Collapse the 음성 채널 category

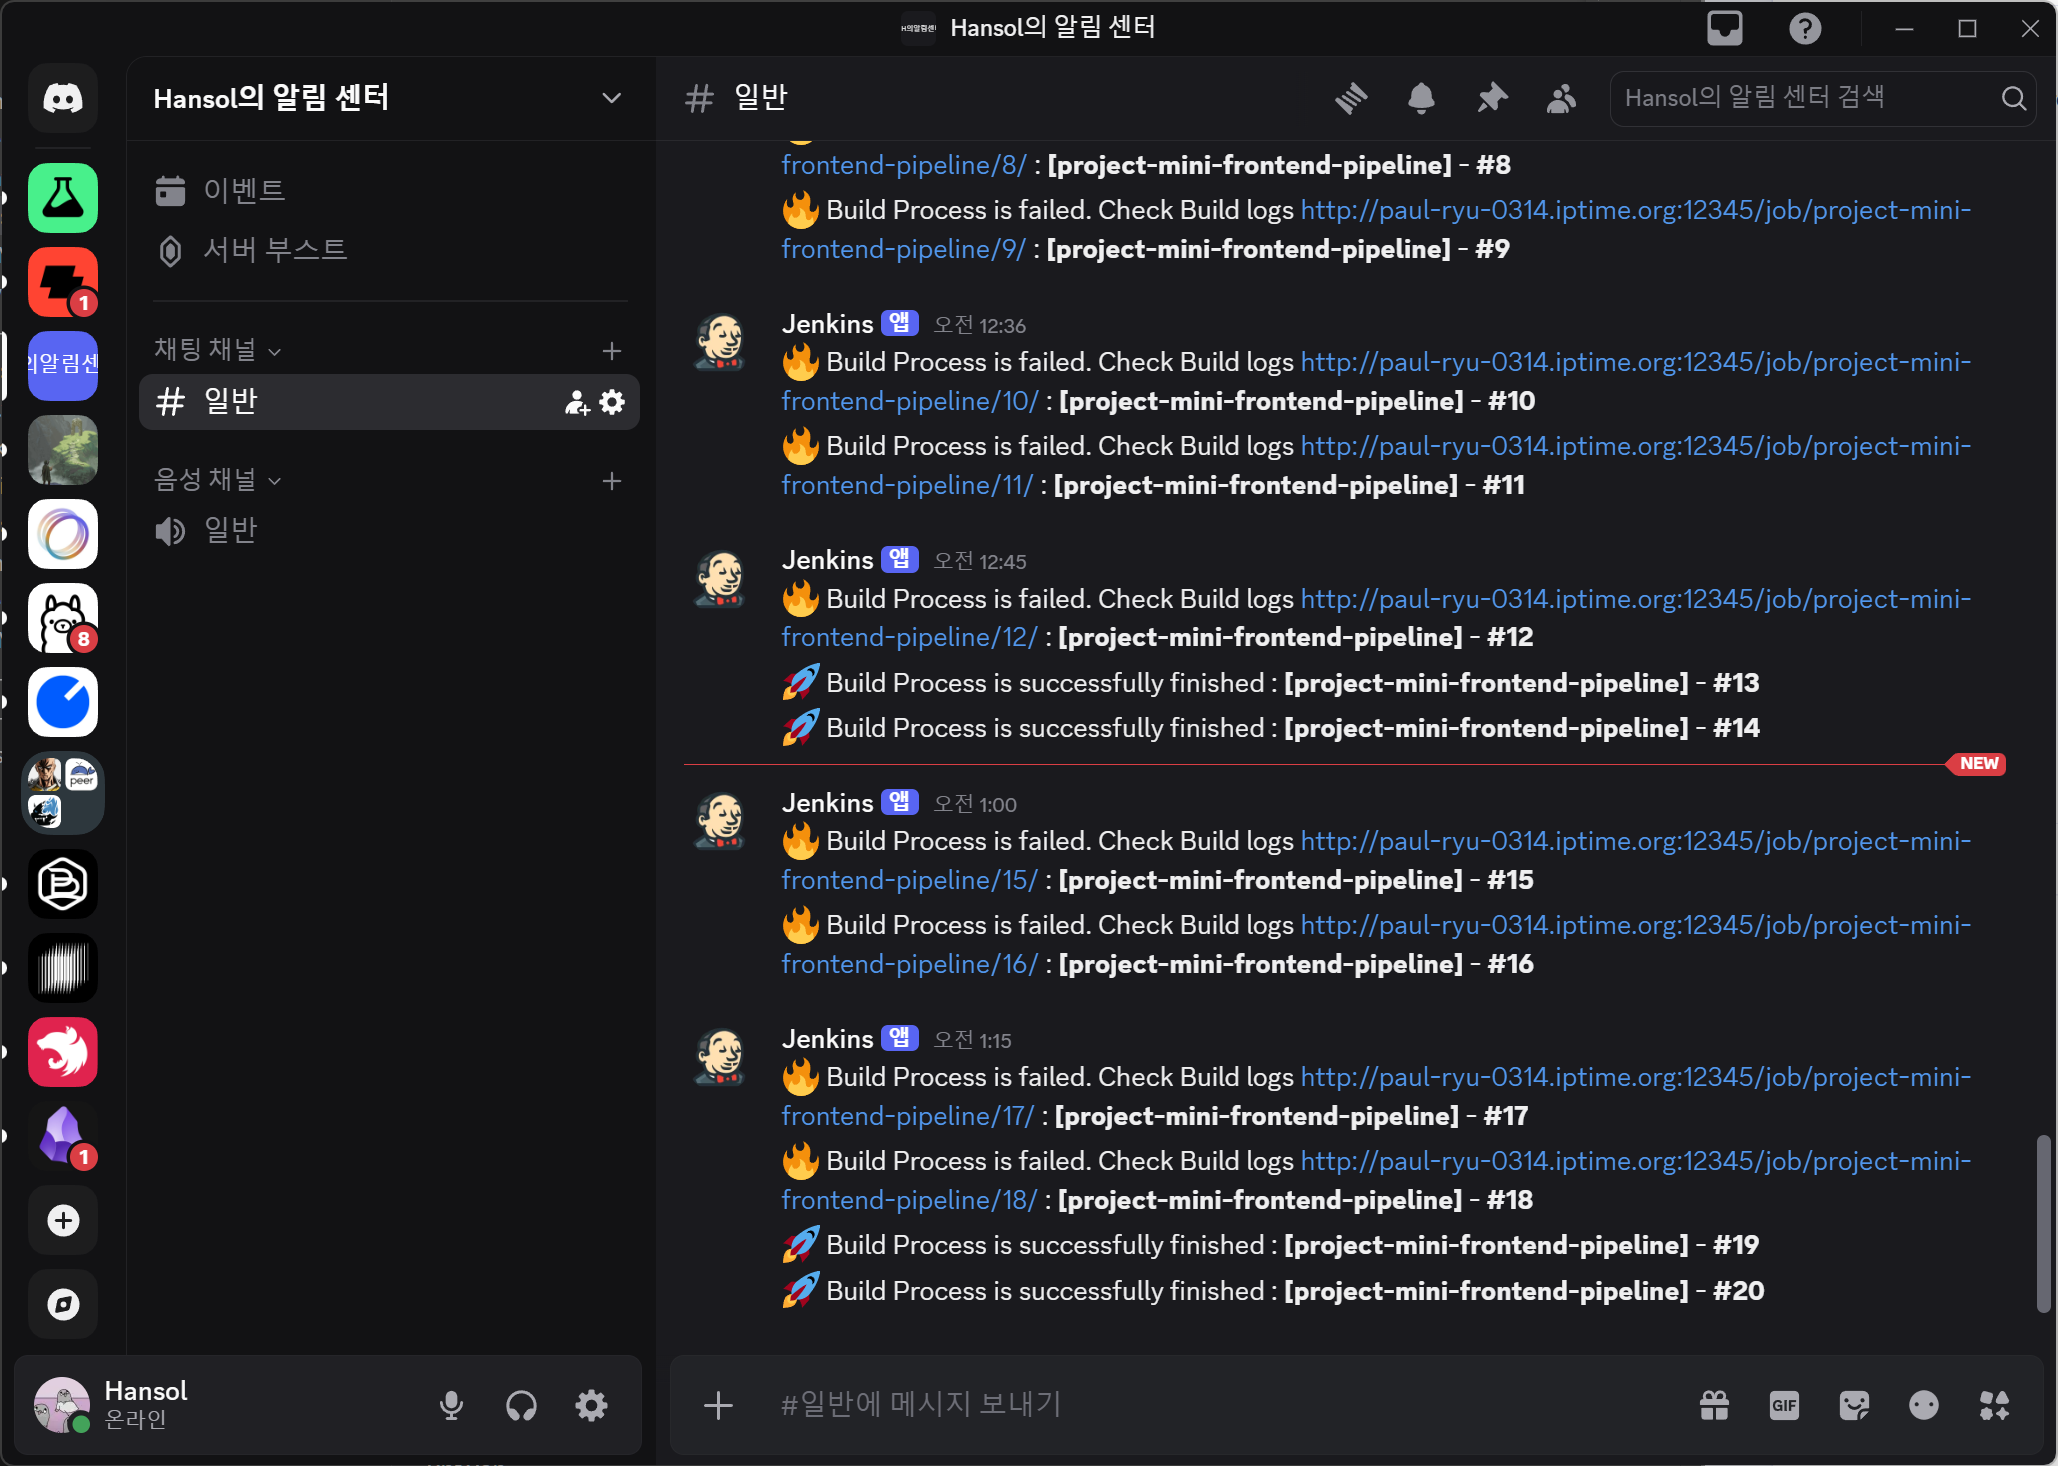pos(217,480)
